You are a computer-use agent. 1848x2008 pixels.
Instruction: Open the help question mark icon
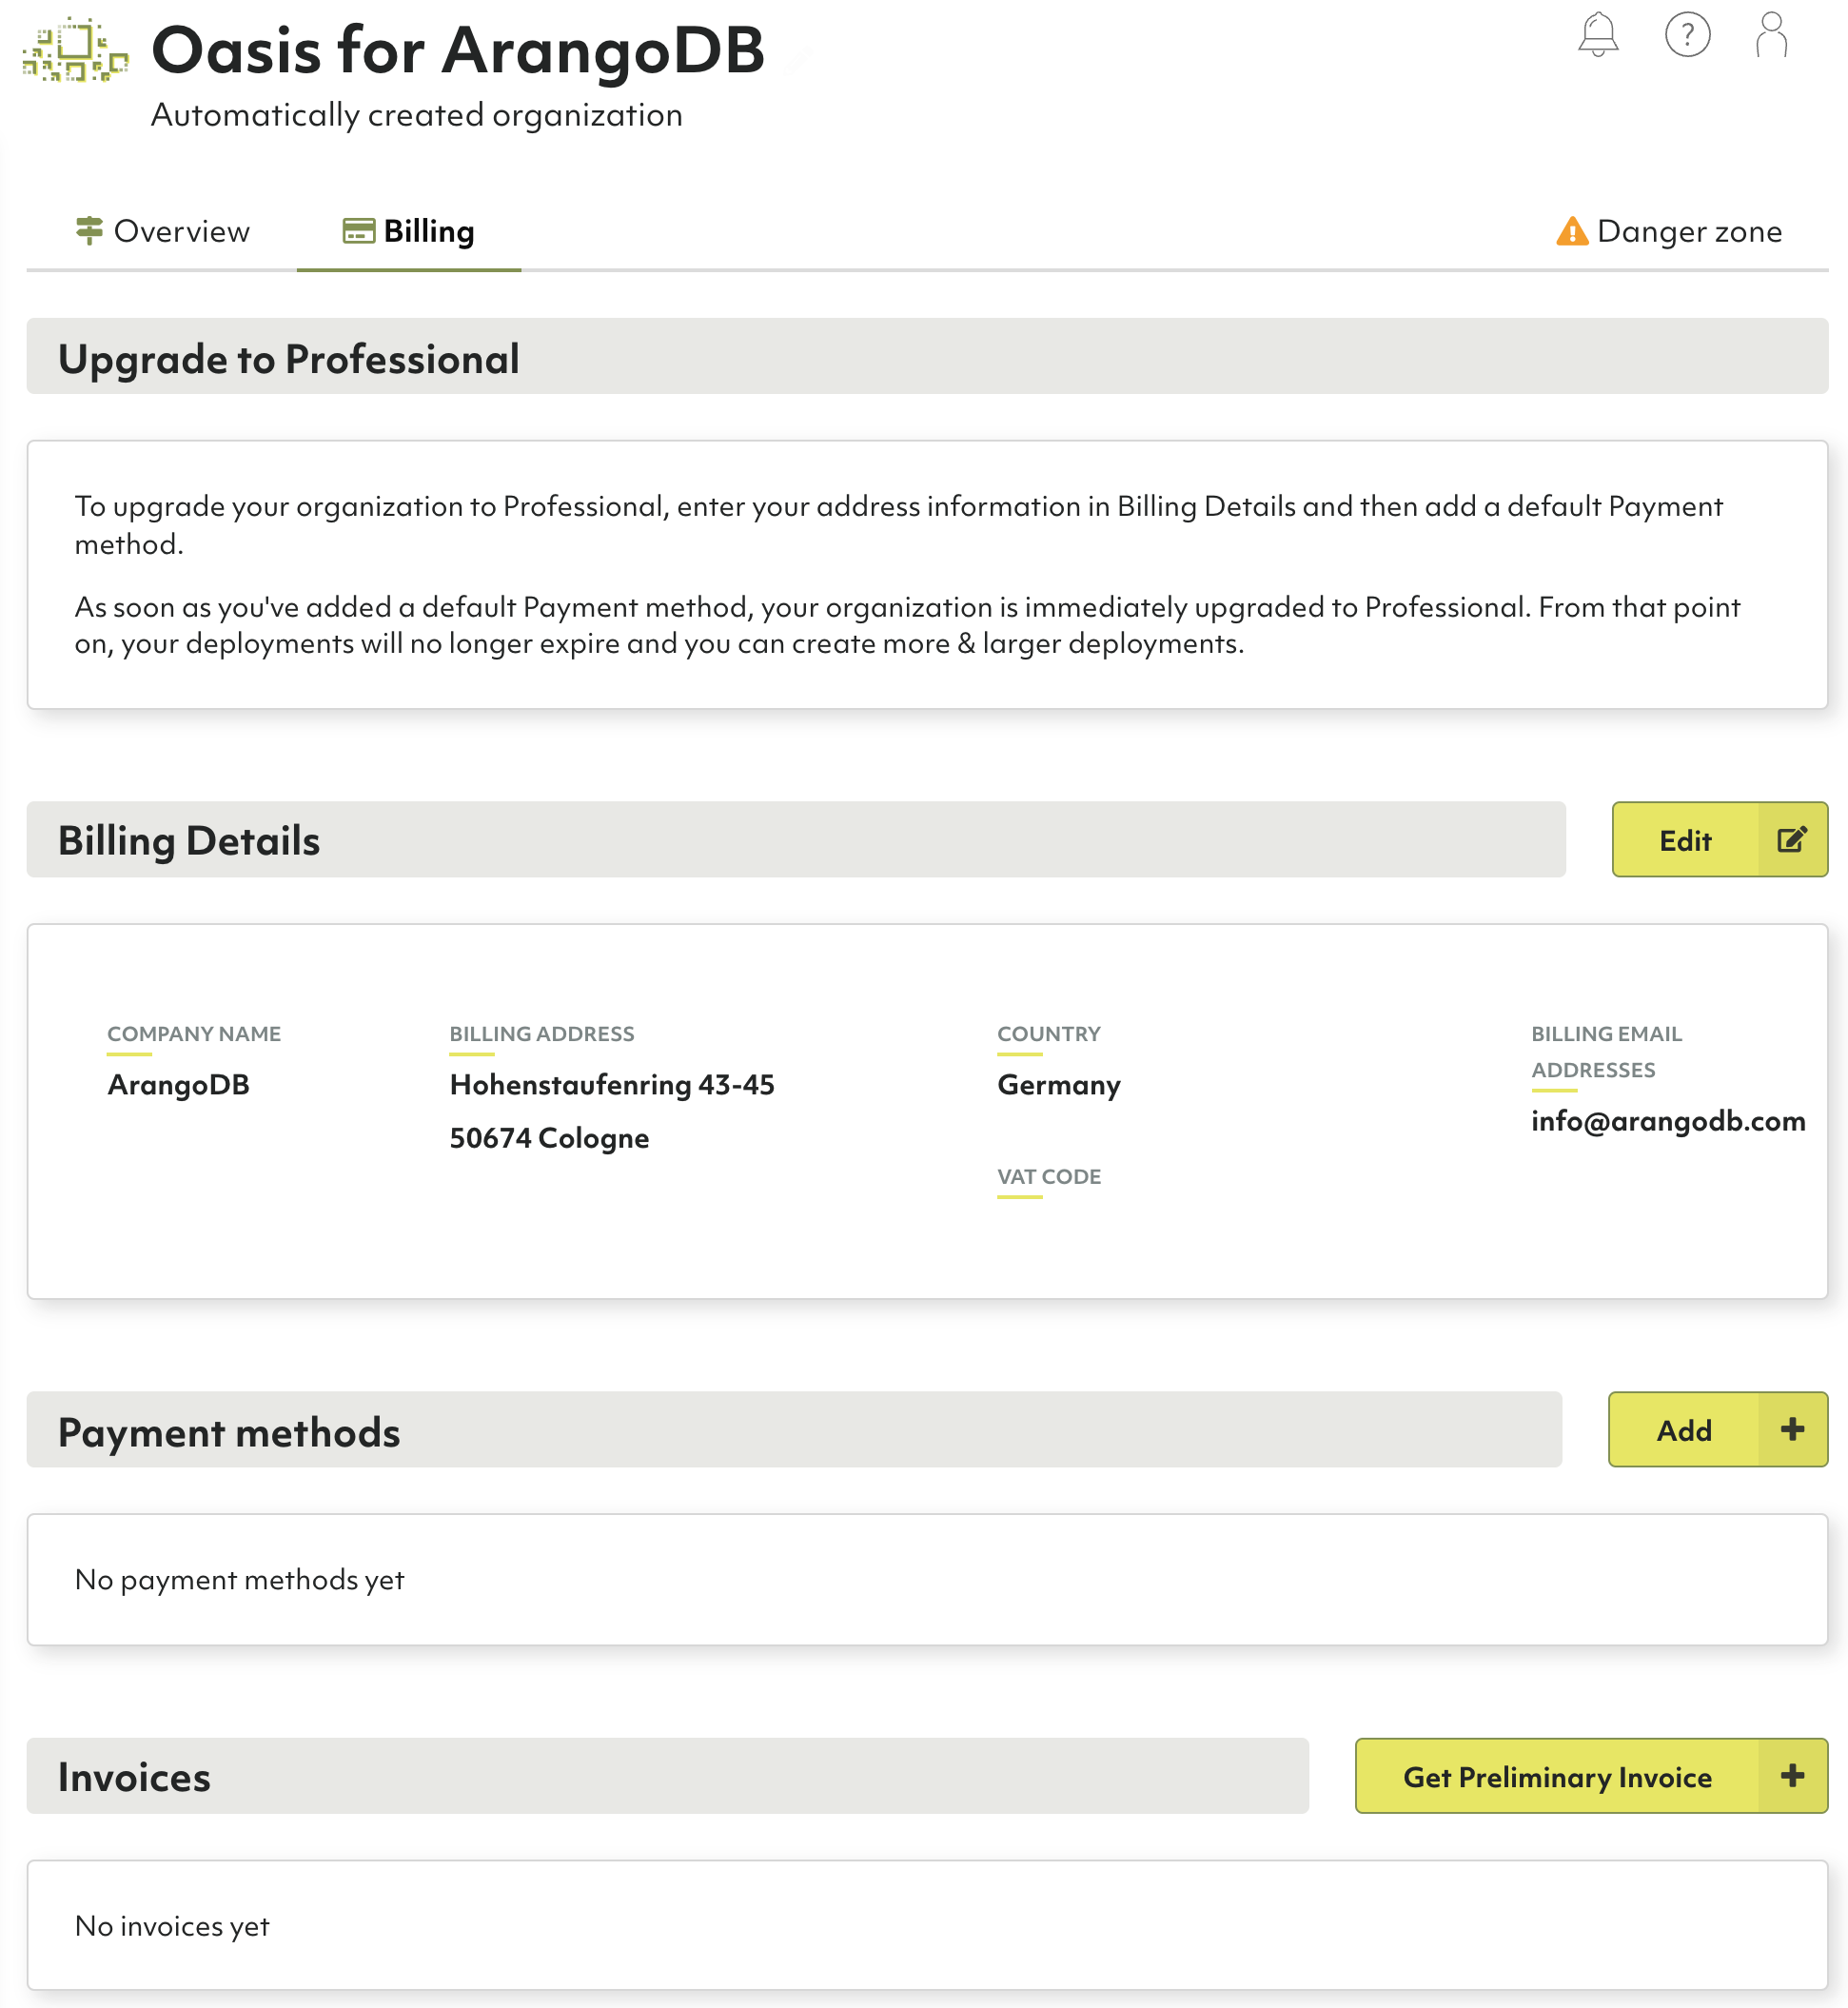coord(1687,35)
